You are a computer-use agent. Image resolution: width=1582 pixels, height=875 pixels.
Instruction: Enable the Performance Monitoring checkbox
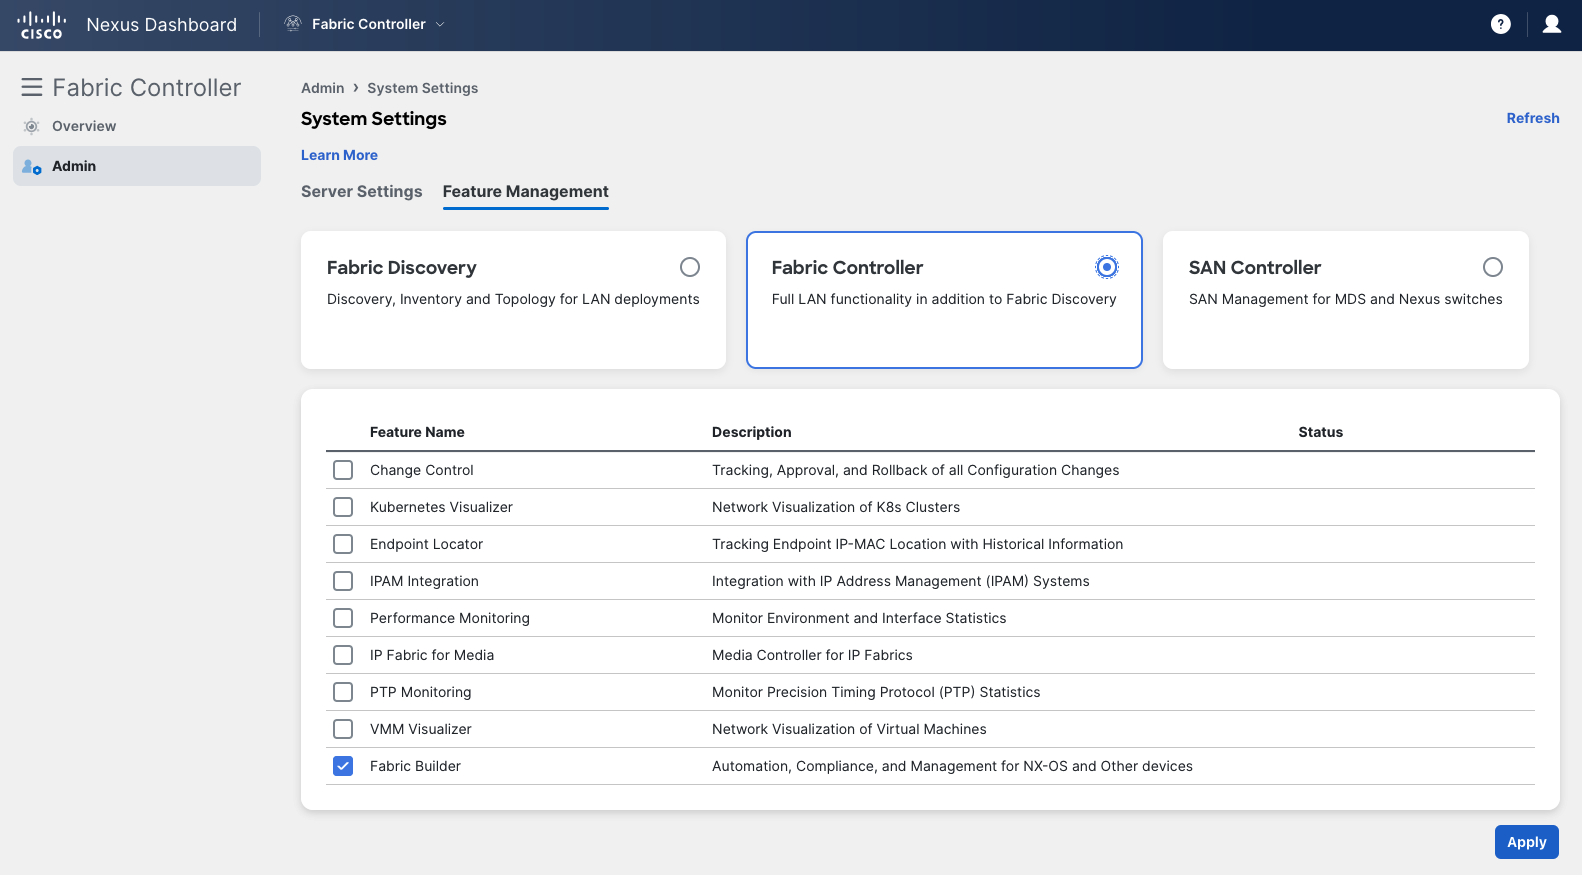click(343, 618)
